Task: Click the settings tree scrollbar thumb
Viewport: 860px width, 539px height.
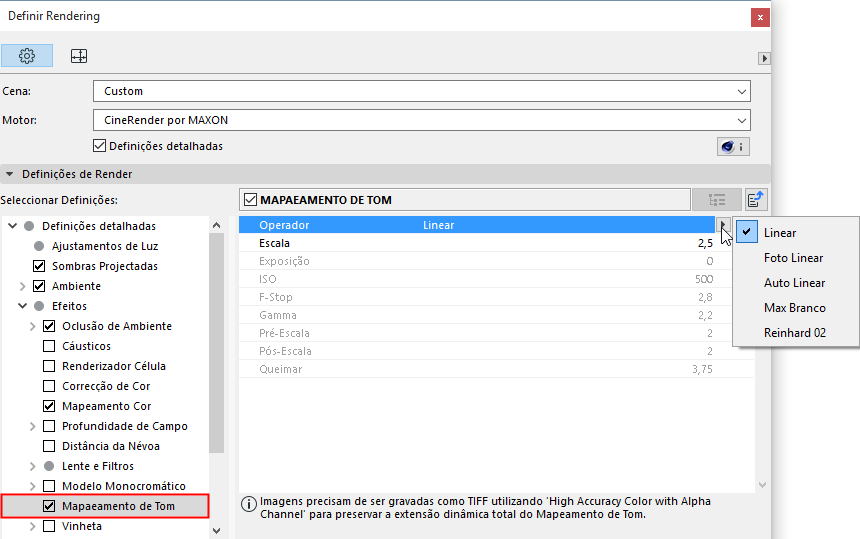Action: click(x=217, y=343)
